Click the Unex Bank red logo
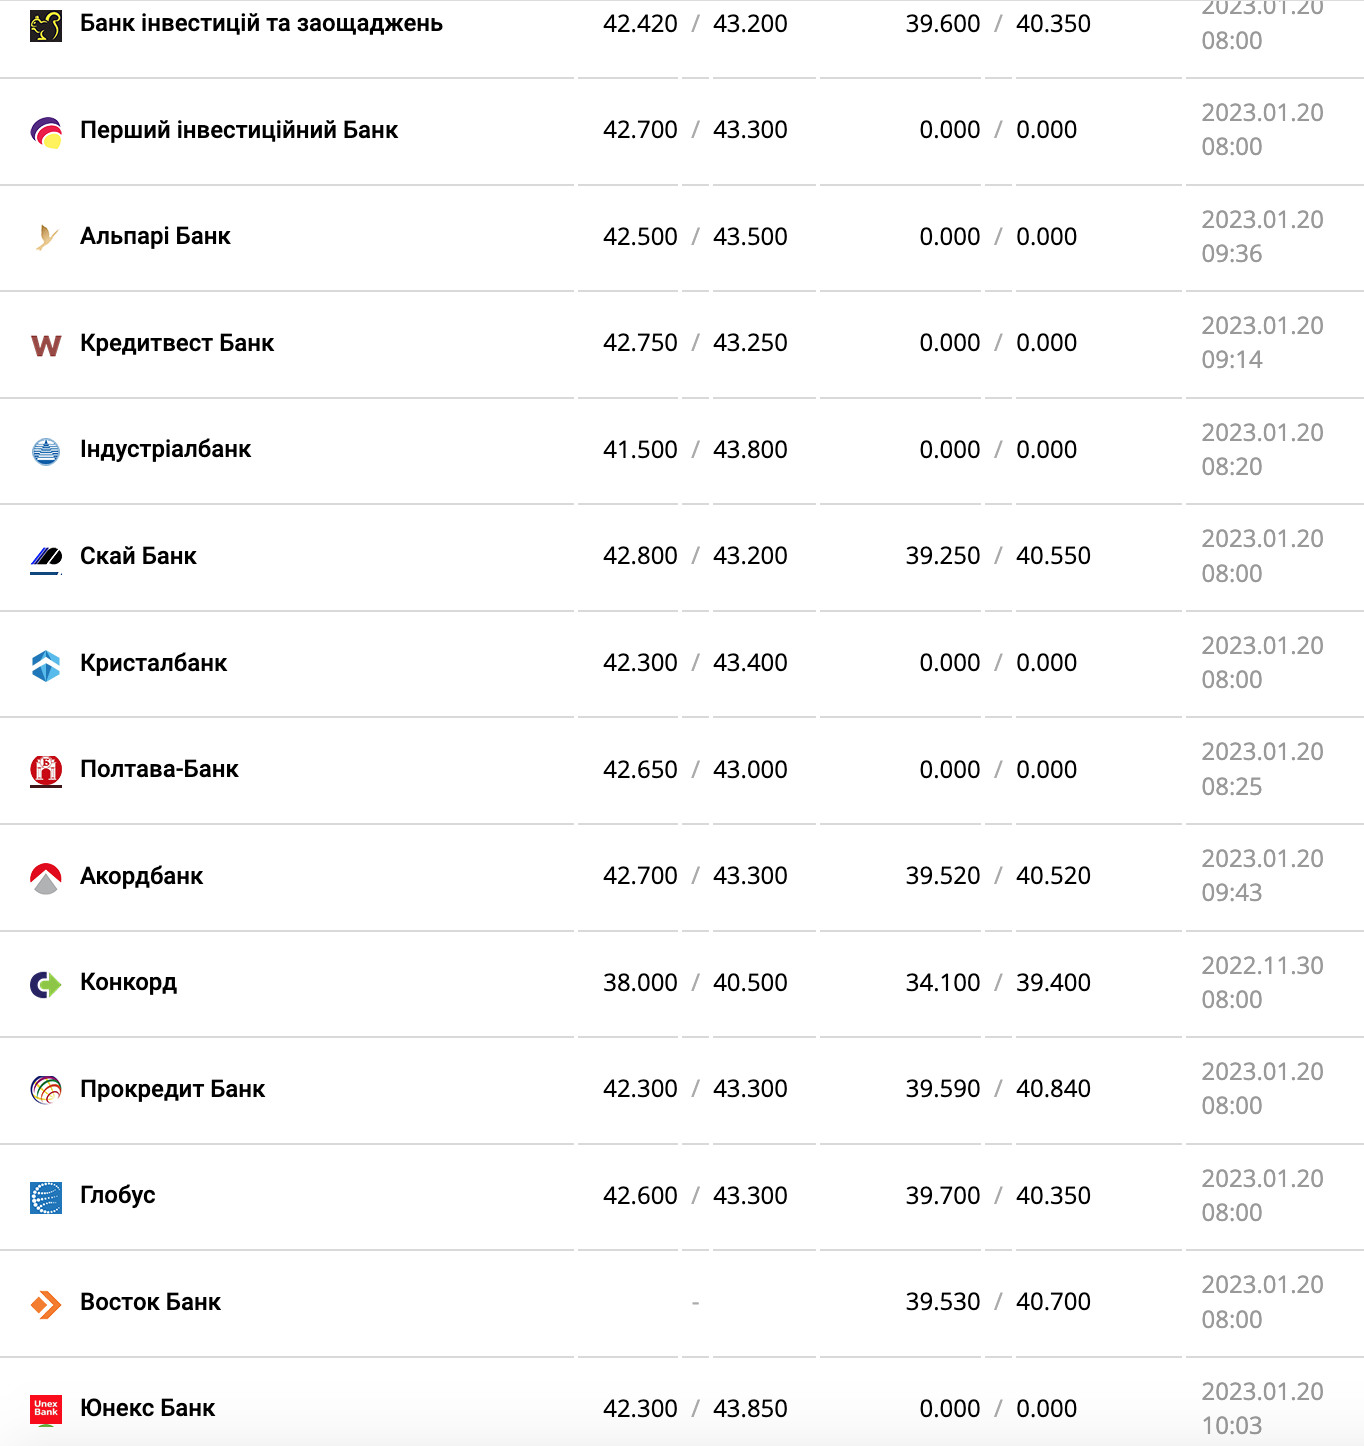Viewport: 1364px width, 1446px height. click(46, 1409)
